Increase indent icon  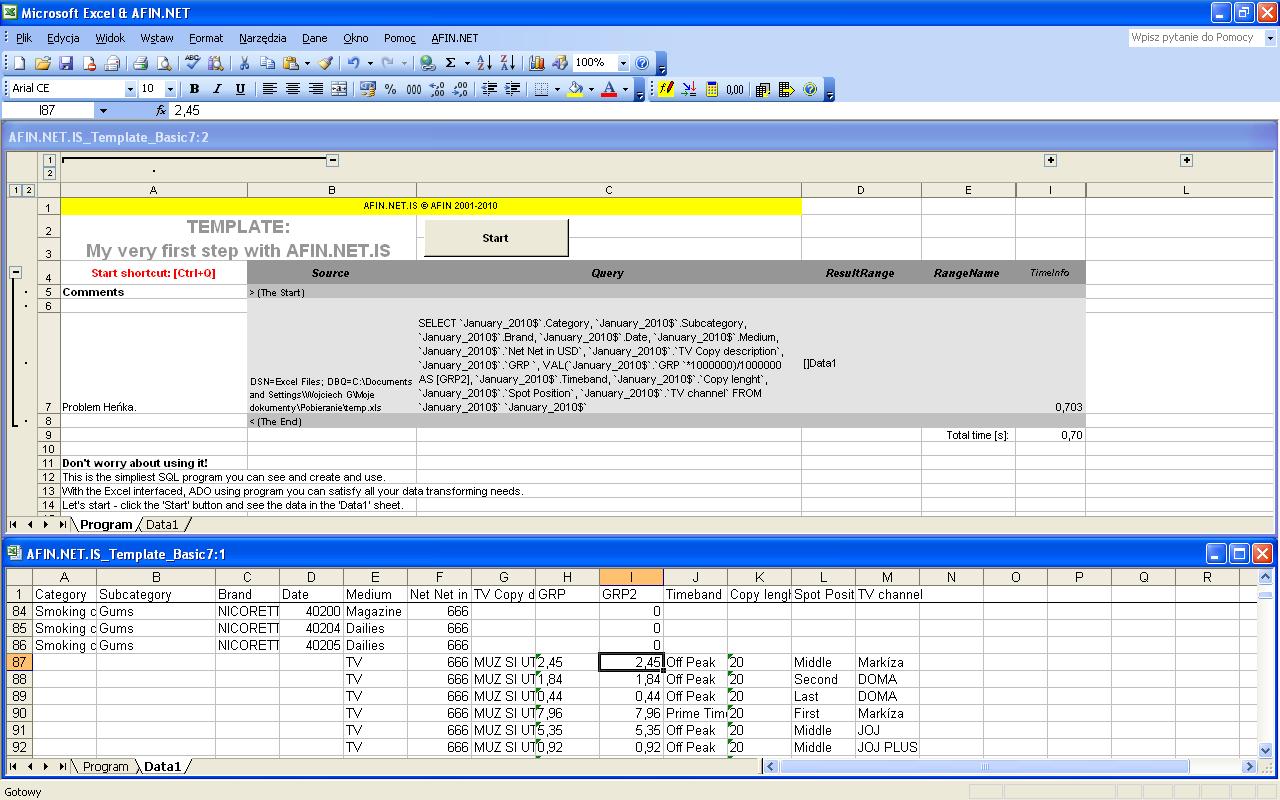coord(512,89)
